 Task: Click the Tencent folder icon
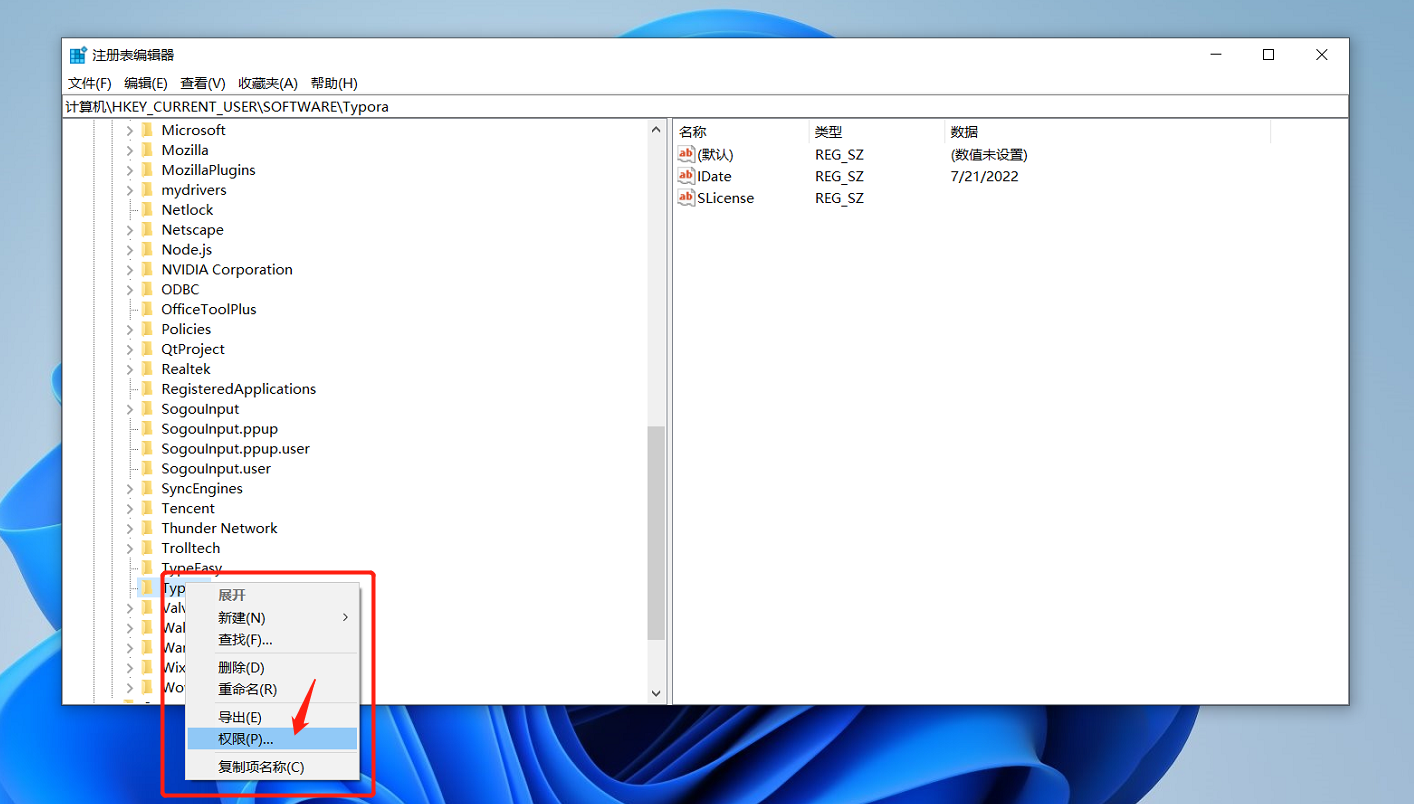(147, 509)
